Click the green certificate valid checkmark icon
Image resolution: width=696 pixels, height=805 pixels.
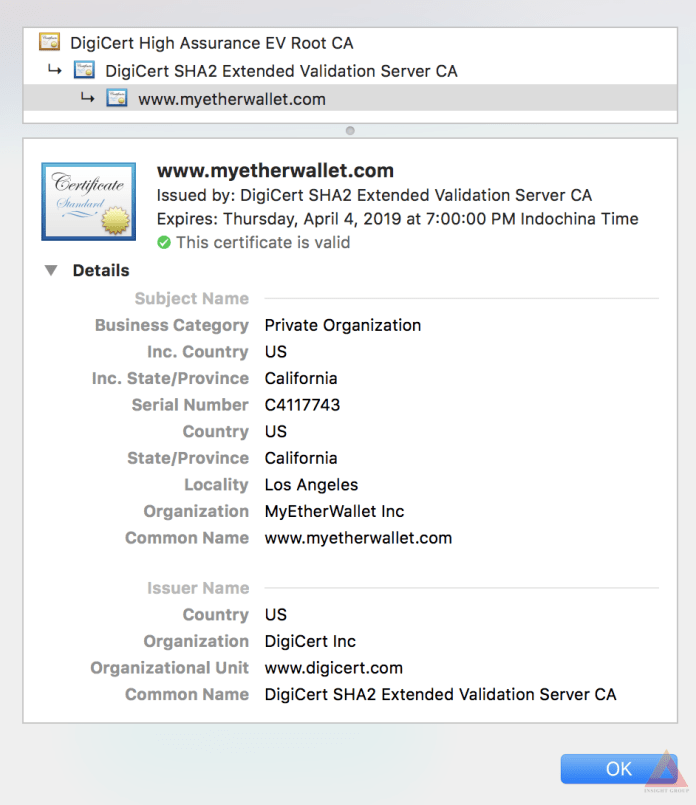(164, 243)
